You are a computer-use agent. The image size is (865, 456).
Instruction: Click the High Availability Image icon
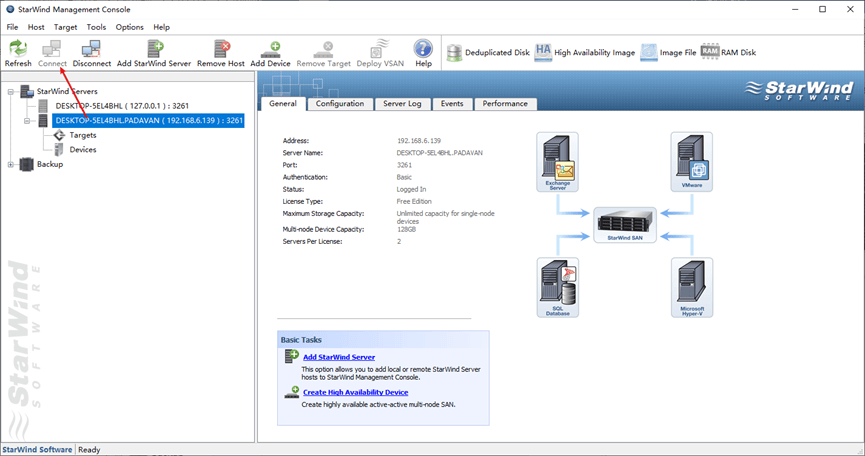click(543, 52)
